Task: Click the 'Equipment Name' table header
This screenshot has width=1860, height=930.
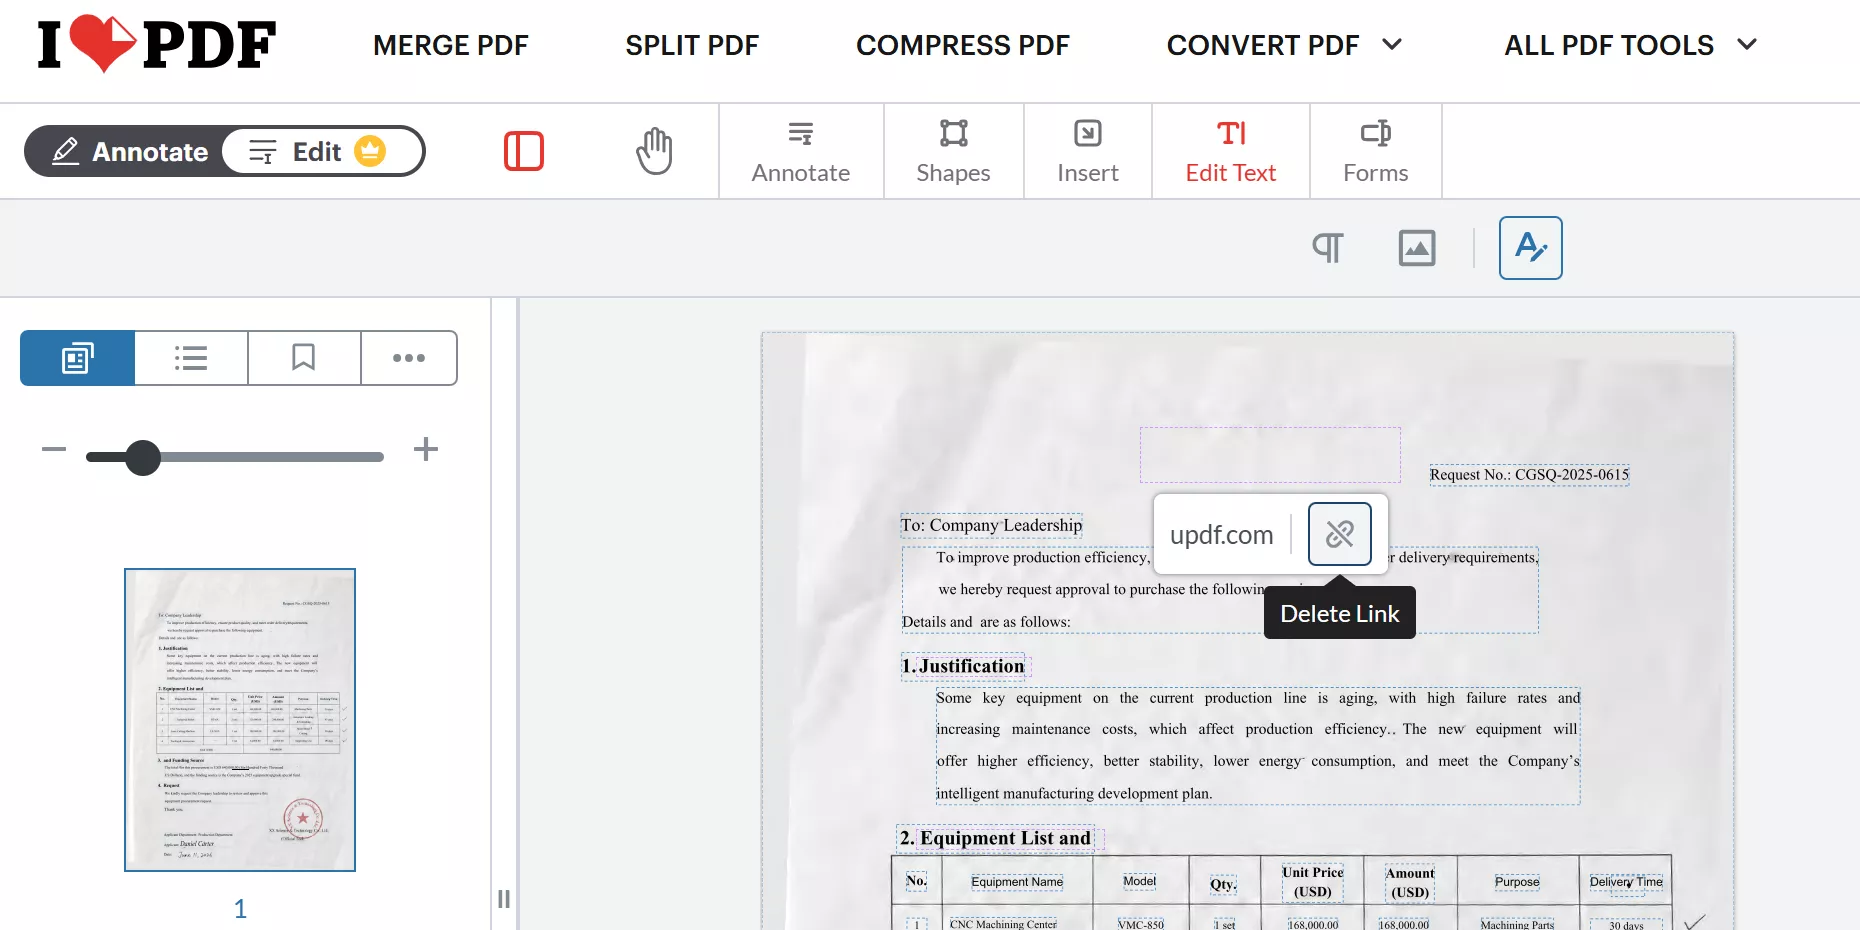Action: coord(1017,881)
